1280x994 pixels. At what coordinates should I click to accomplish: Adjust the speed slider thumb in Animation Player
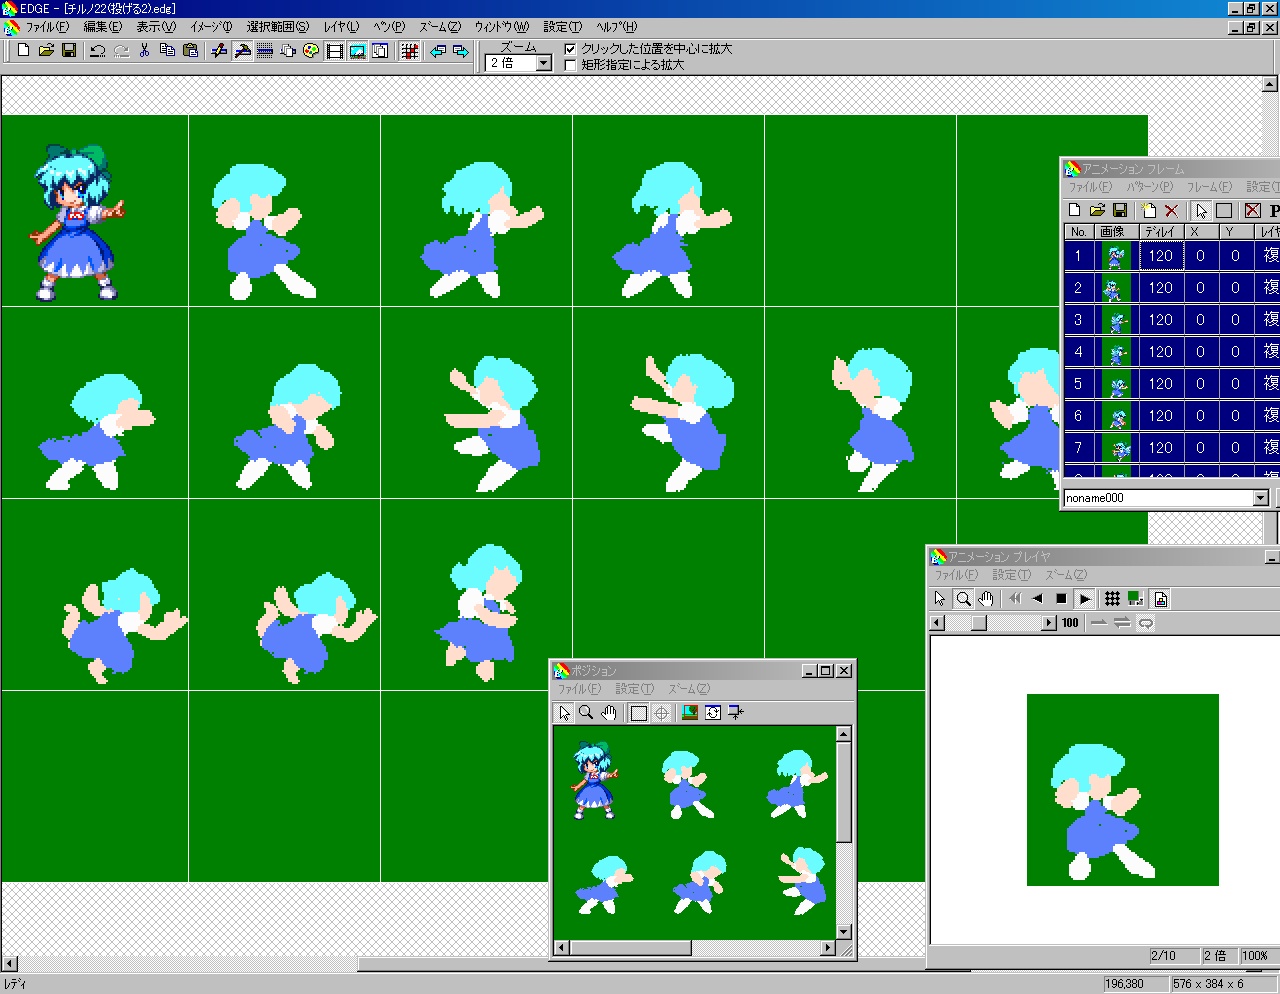(x=979, y=623)
